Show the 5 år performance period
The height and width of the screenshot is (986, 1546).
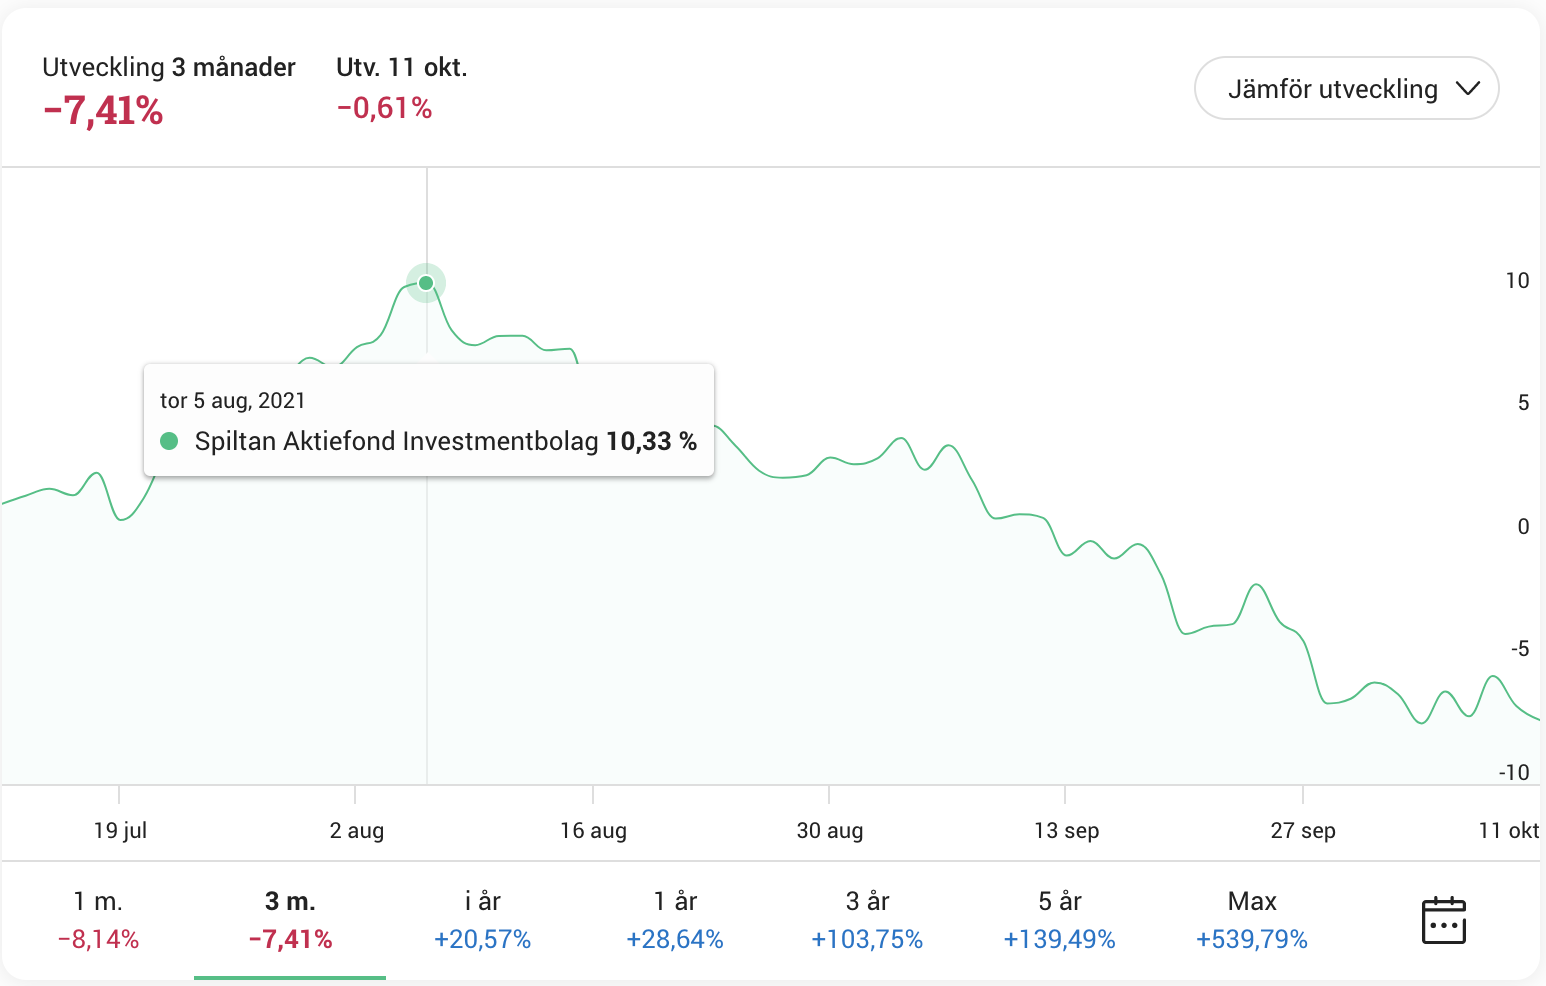pyautogui.click(x=1059, y=920)
